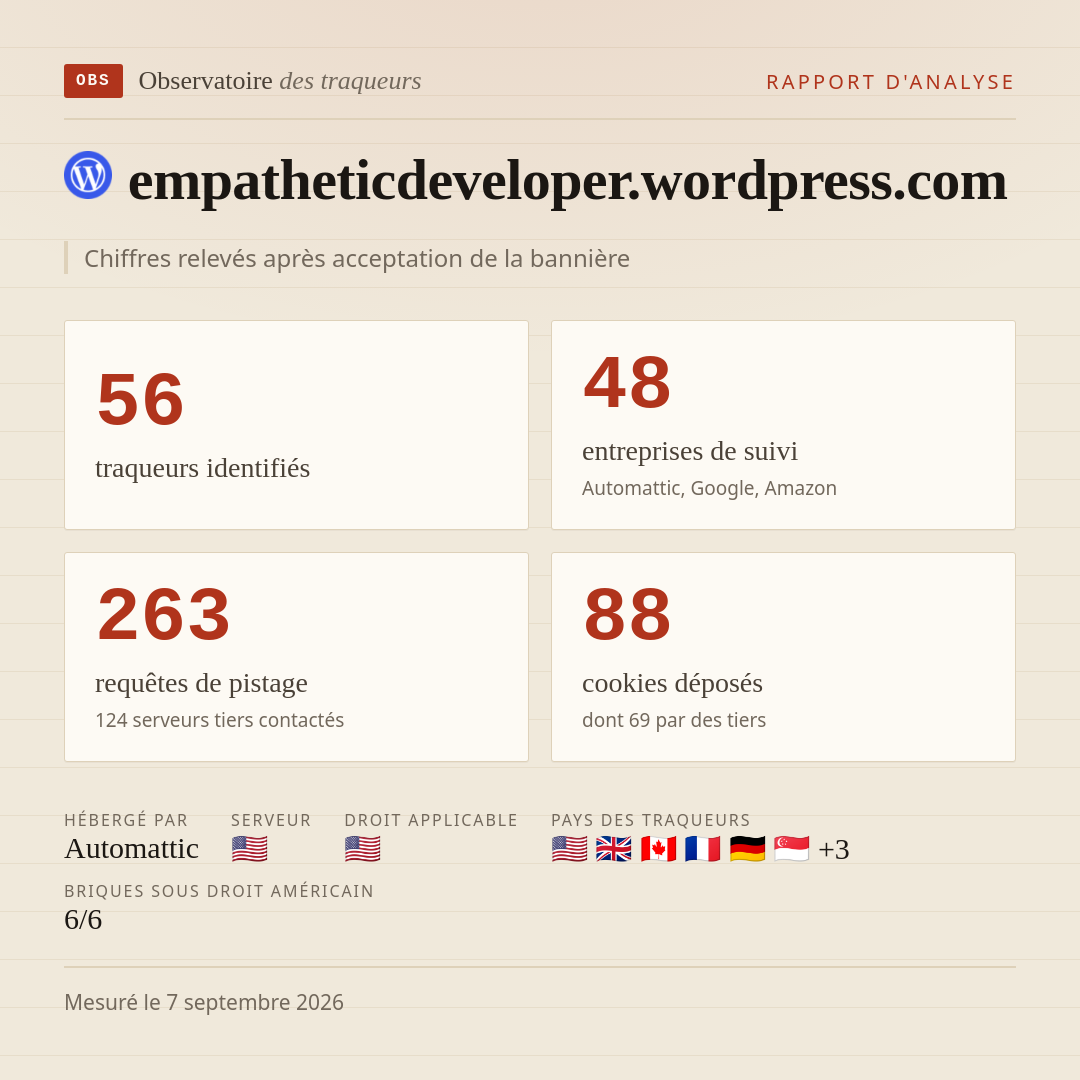
Task: Click the Automattic host name
Action: pos(132,849)
